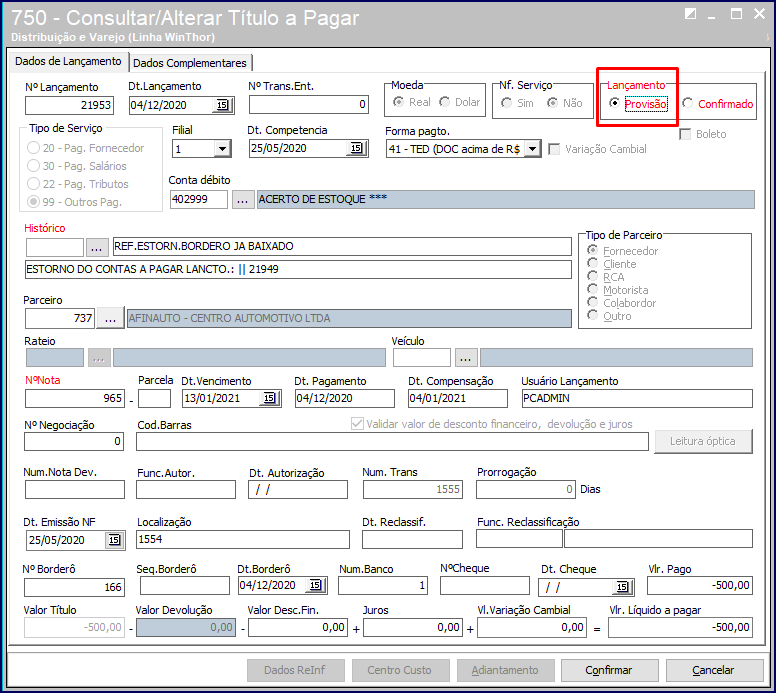Select 30 - Pag. Salários radio

pyautogui.click(x=33, y=165)
